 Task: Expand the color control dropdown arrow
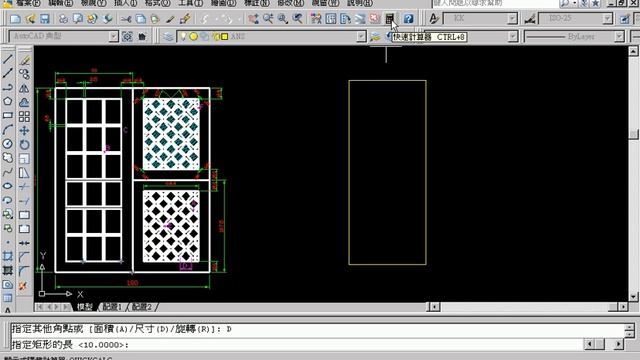click(x=513, y=37)
